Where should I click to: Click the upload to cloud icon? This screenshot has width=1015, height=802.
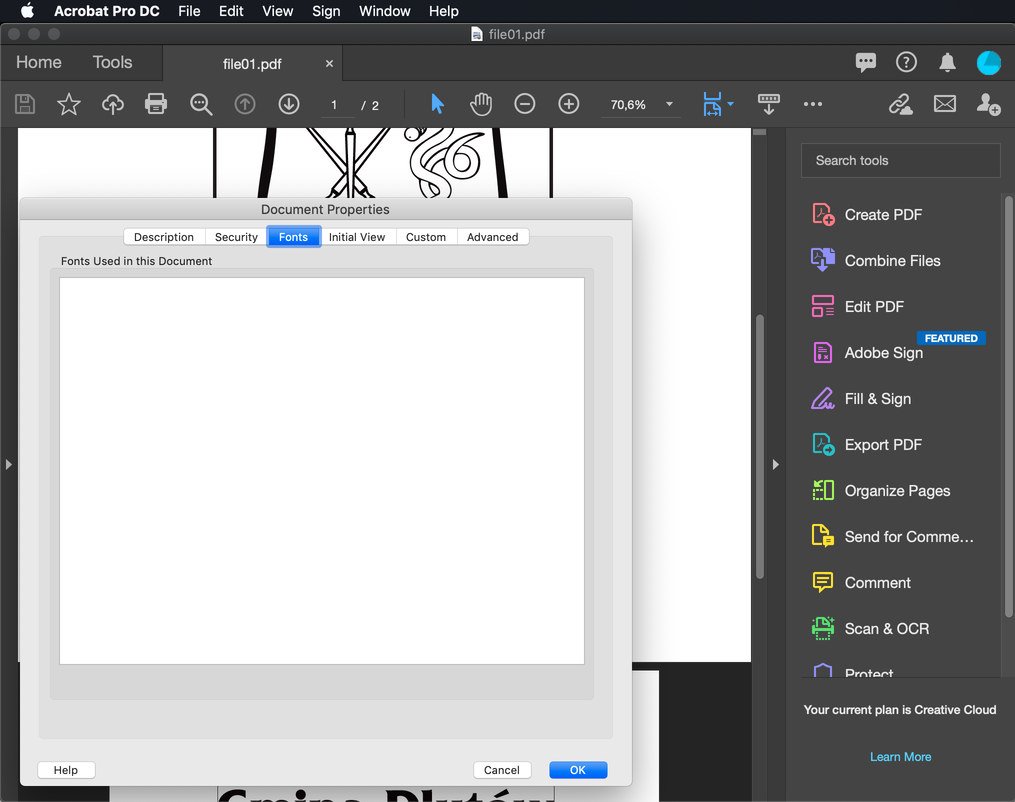pos(113,104)
